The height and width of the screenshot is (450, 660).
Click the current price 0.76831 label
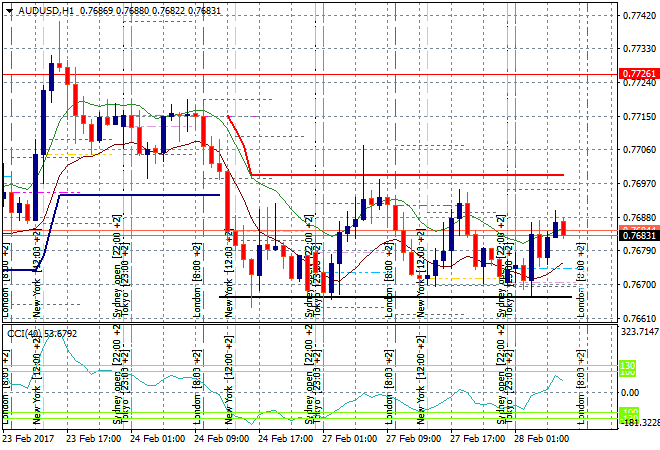(x=639, y=235)
